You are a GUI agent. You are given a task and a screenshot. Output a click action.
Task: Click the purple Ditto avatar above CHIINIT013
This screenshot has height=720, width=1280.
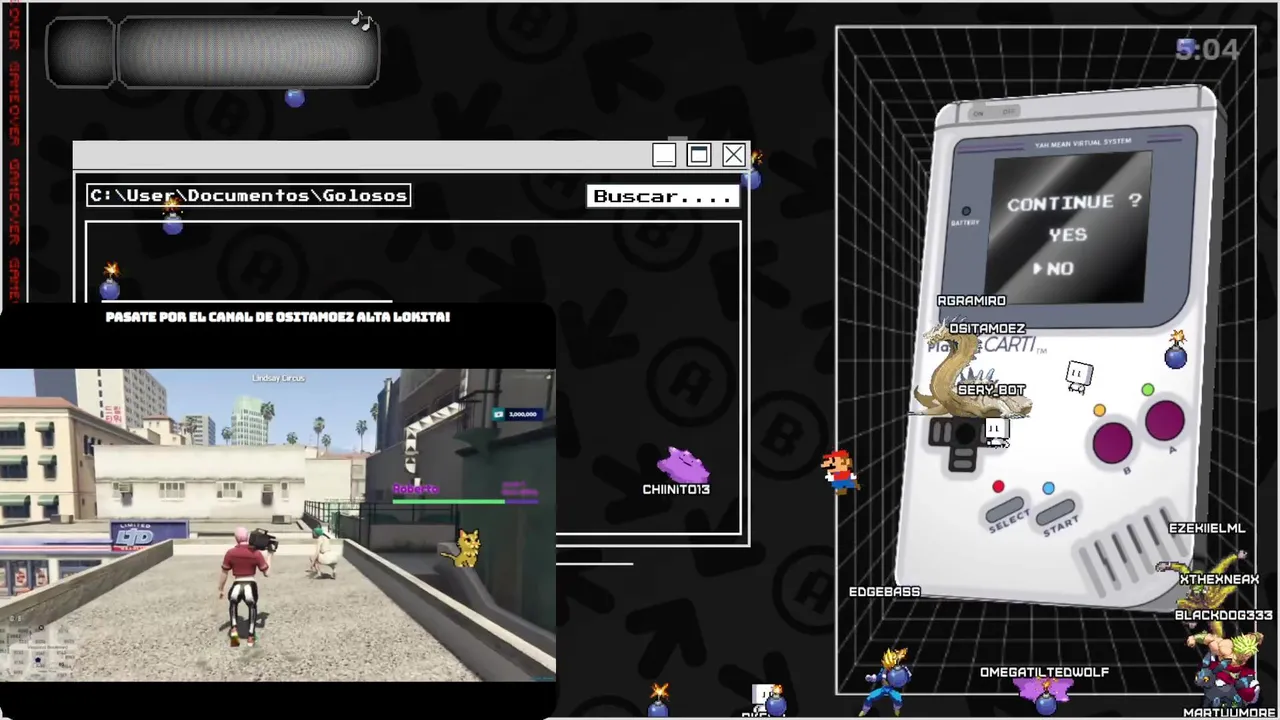click(x=683, y=465)
